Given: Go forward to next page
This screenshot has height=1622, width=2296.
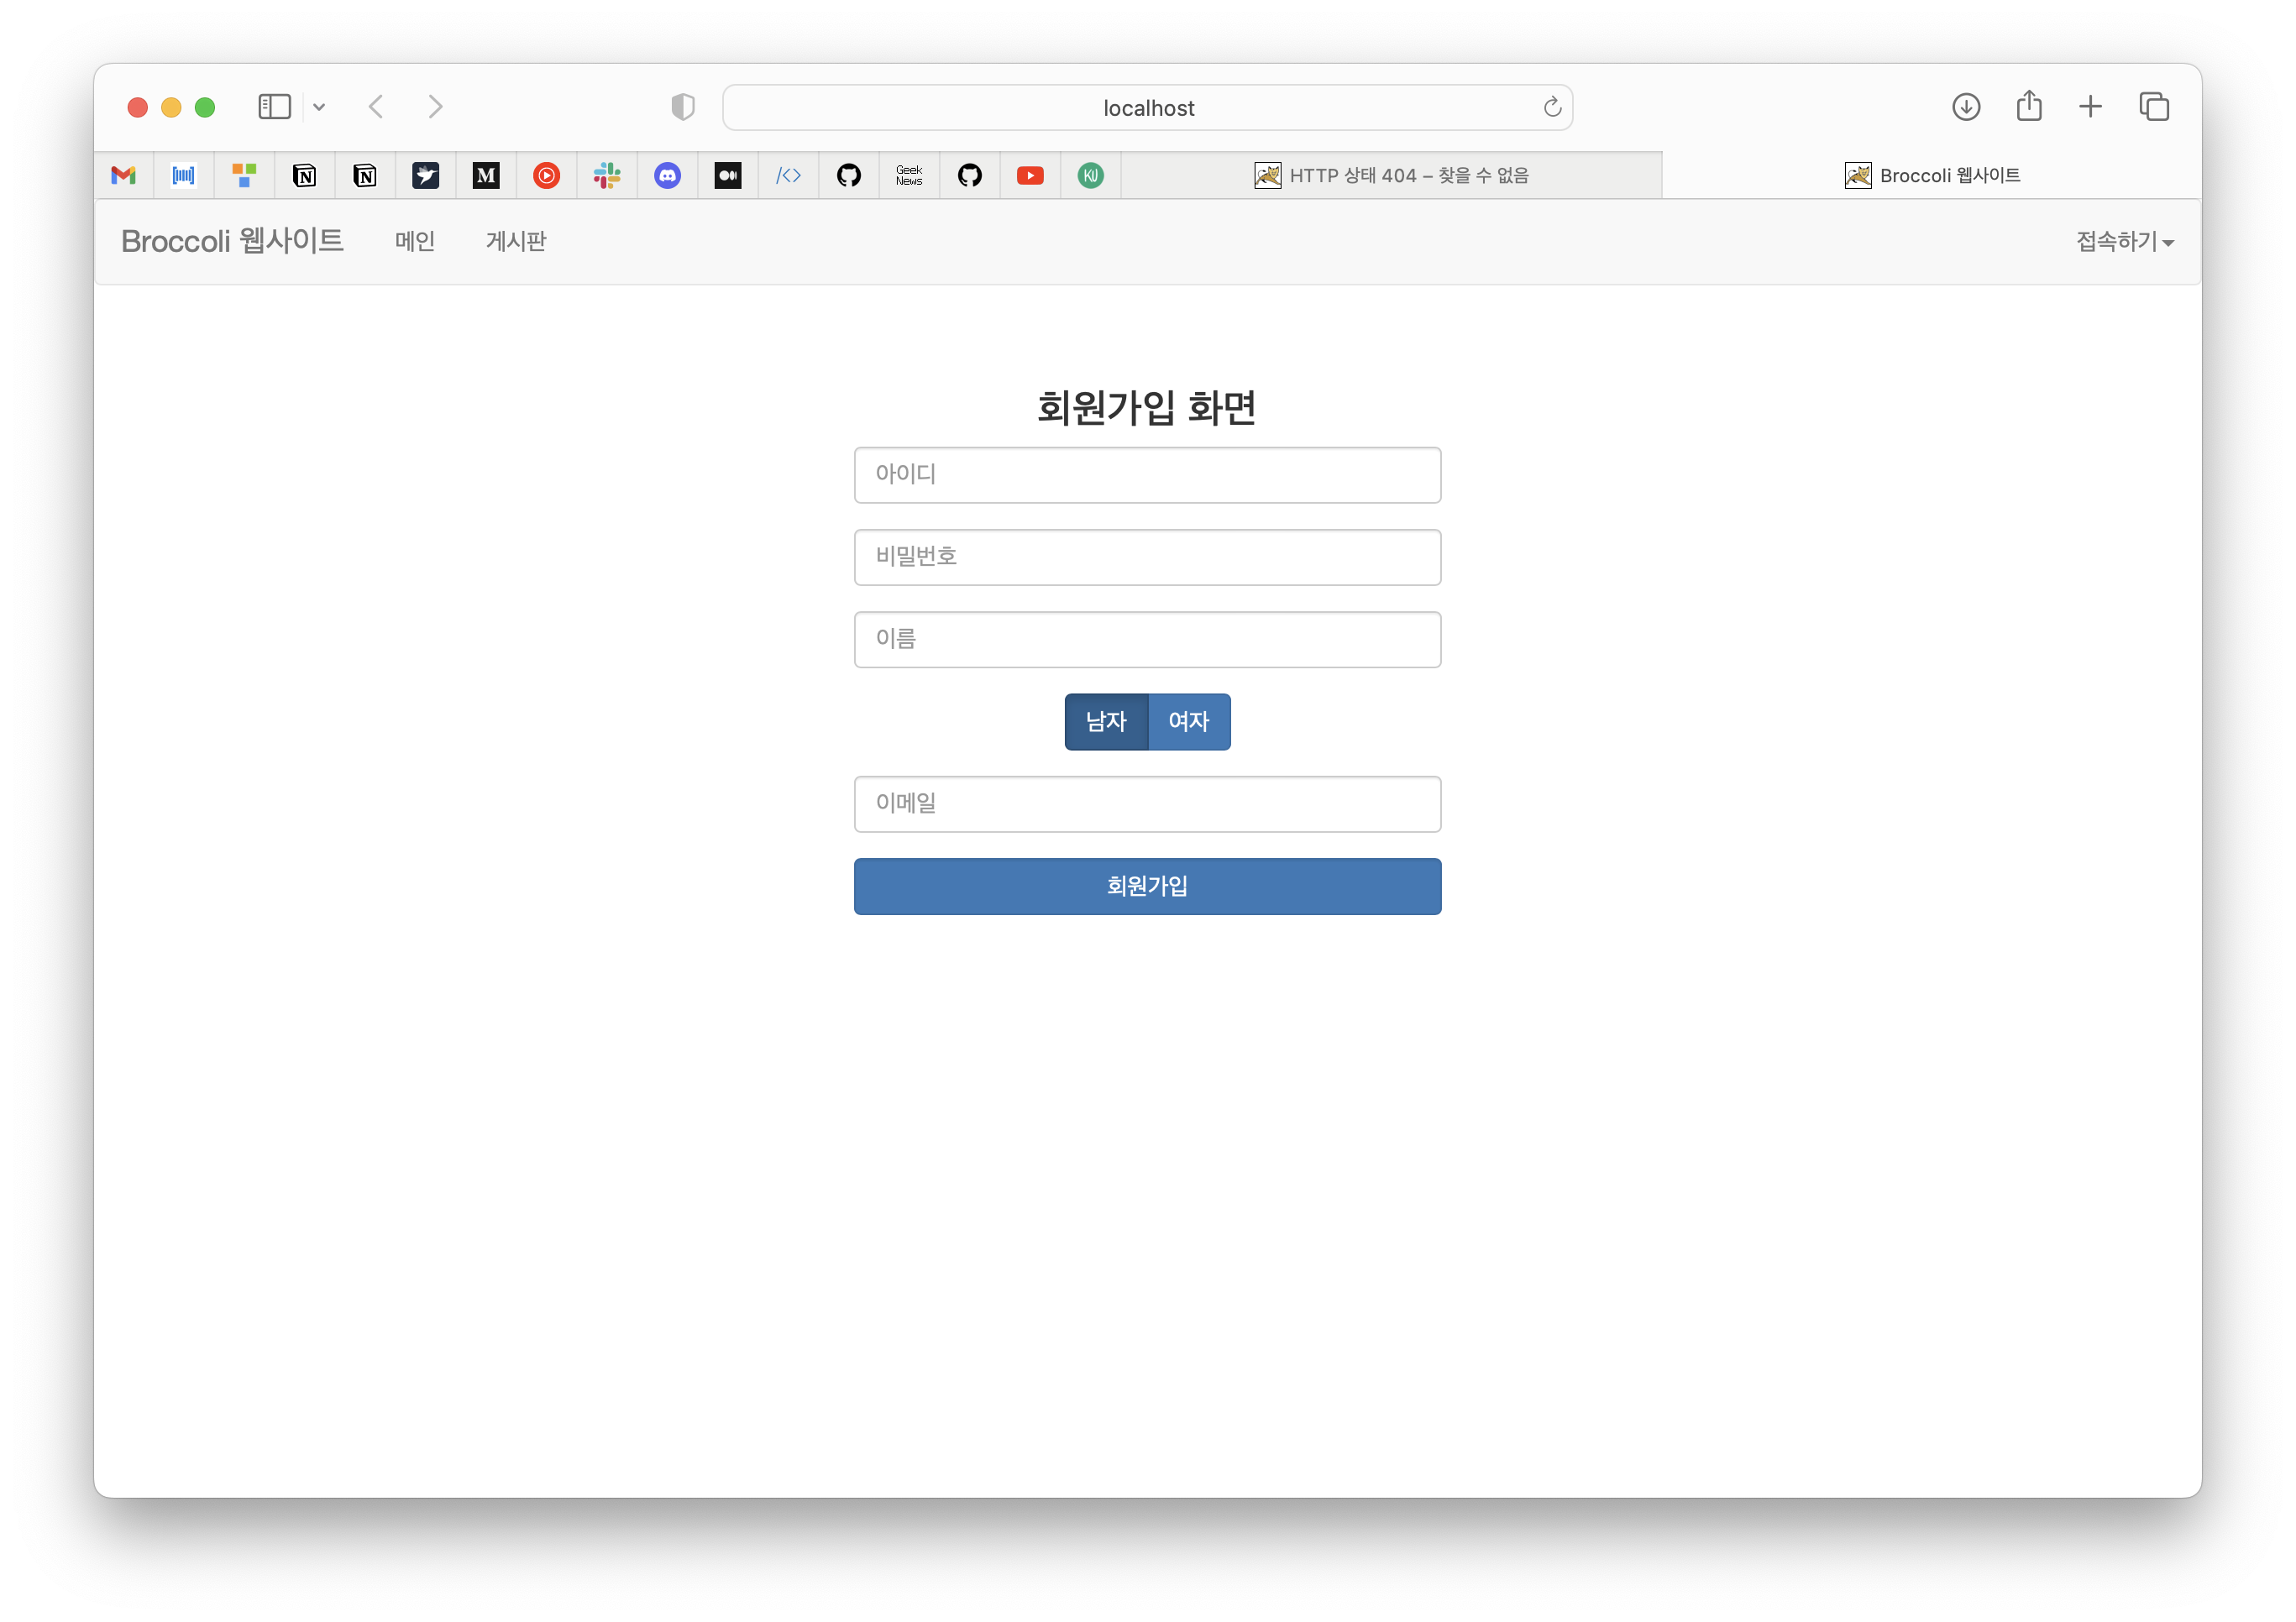Looking at the screenshot, I should tap(435, 107).
